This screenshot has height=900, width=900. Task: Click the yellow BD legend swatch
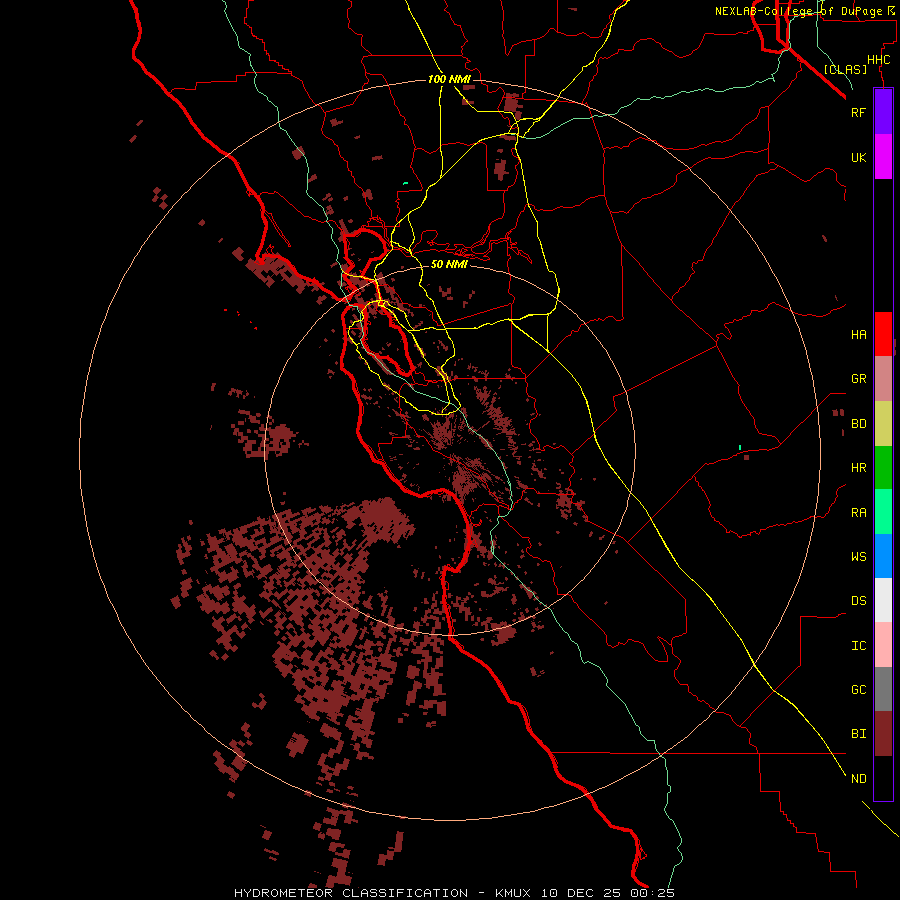[883, 424]
